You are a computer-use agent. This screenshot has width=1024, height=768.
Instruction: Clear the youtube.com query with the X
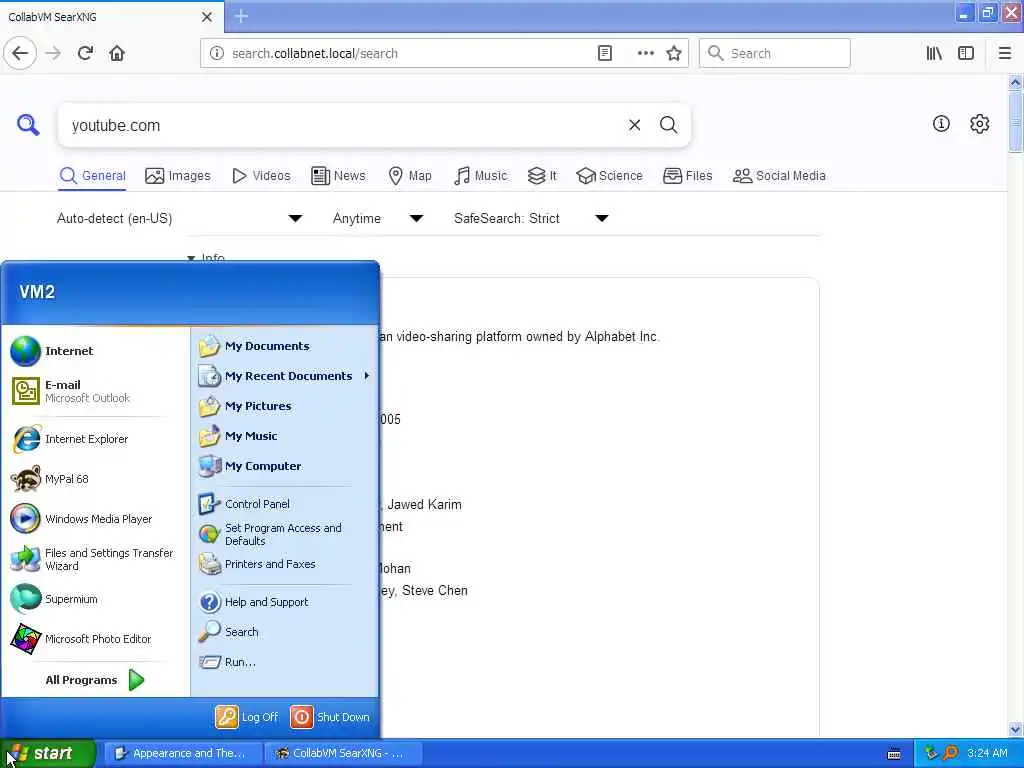(x=634, y=125)
